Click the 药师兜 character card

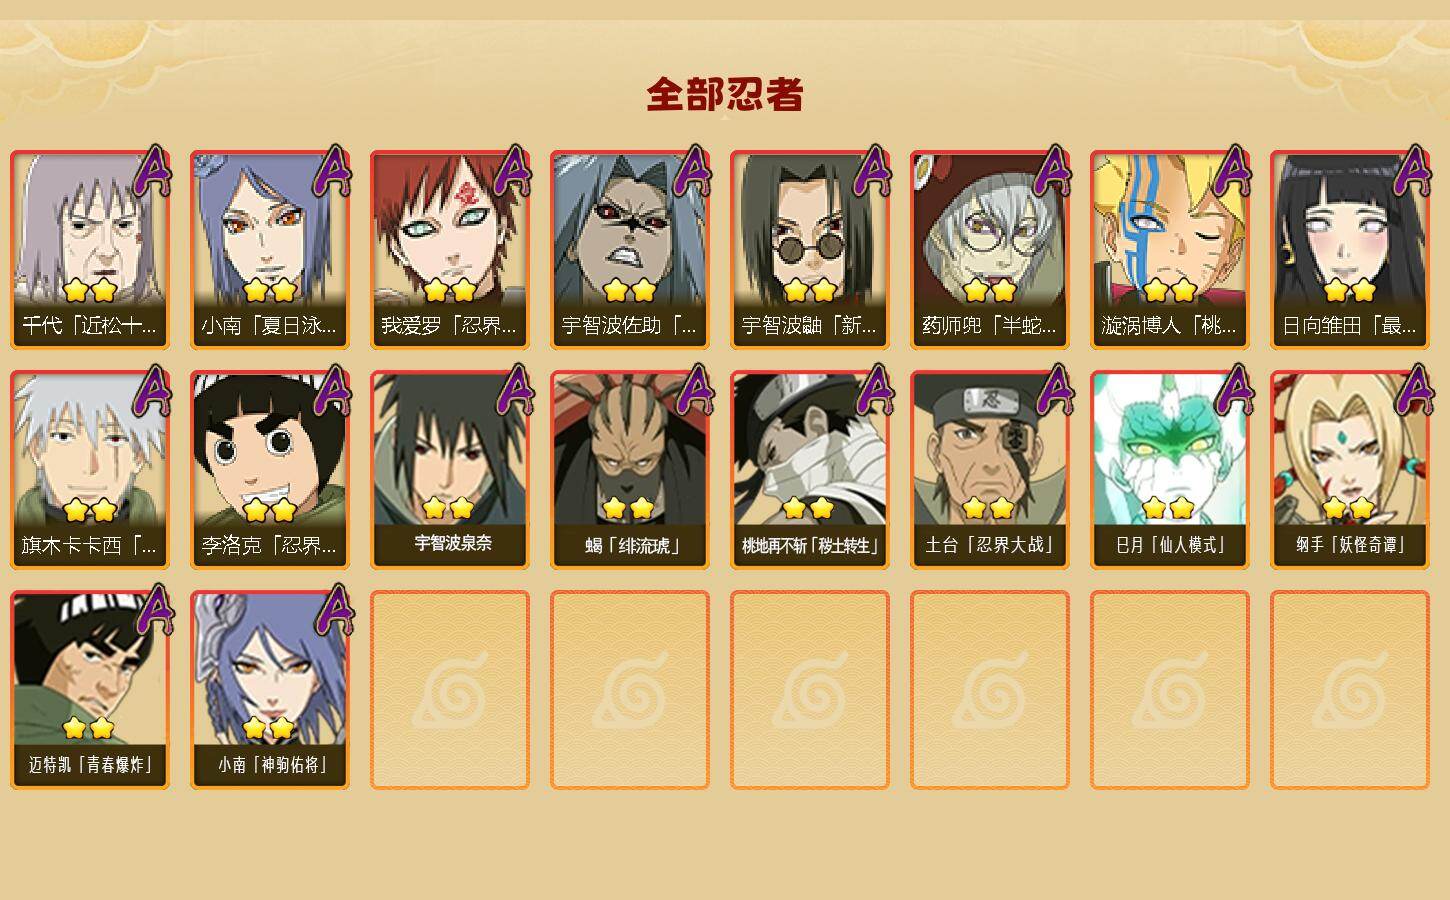click(x=990, y=250)
